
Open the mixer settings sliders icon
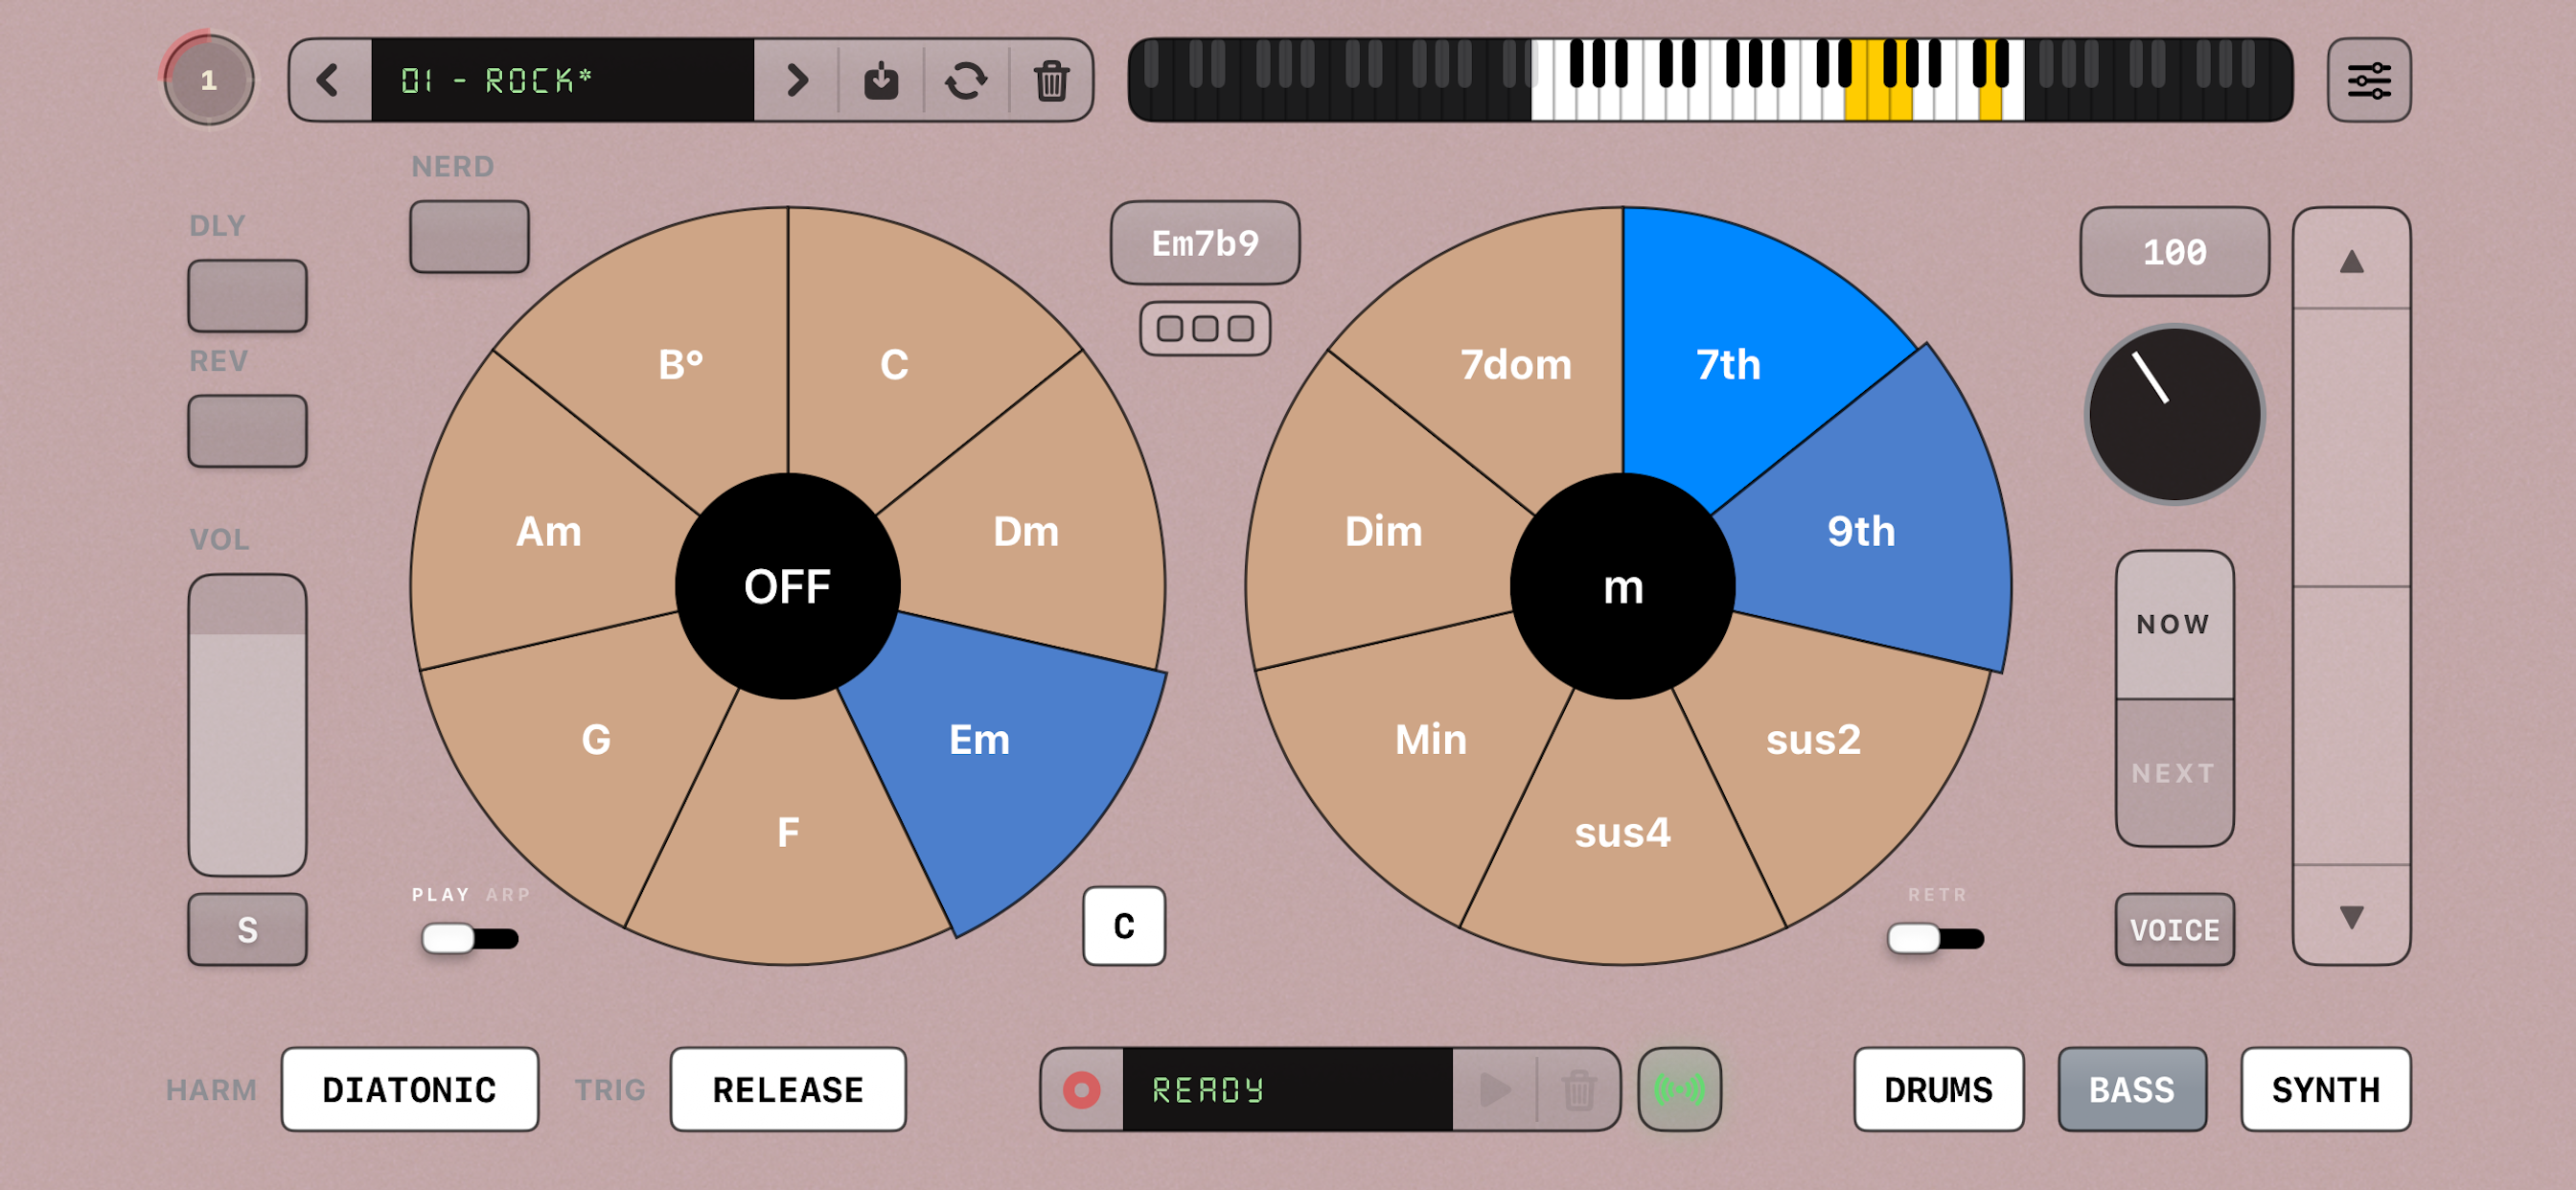point(2369,80)
